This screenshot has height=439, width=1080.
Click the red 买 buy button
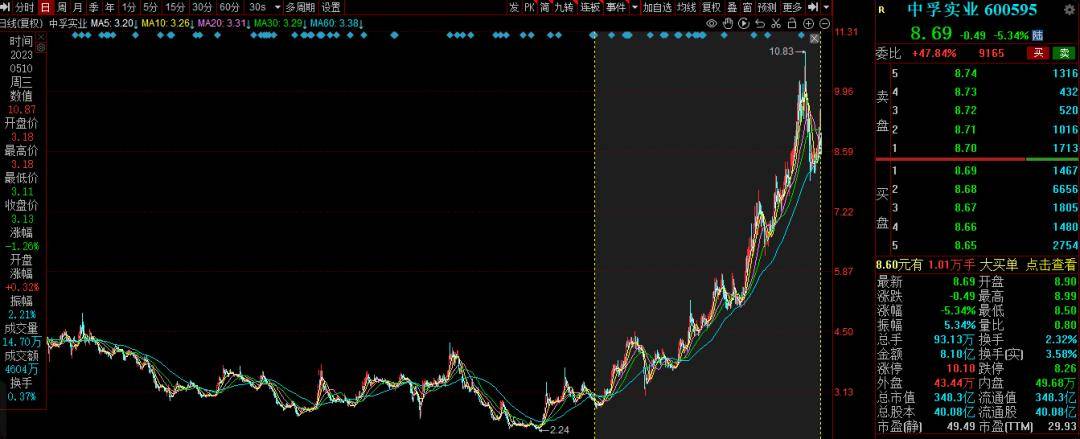[1040, 52]
